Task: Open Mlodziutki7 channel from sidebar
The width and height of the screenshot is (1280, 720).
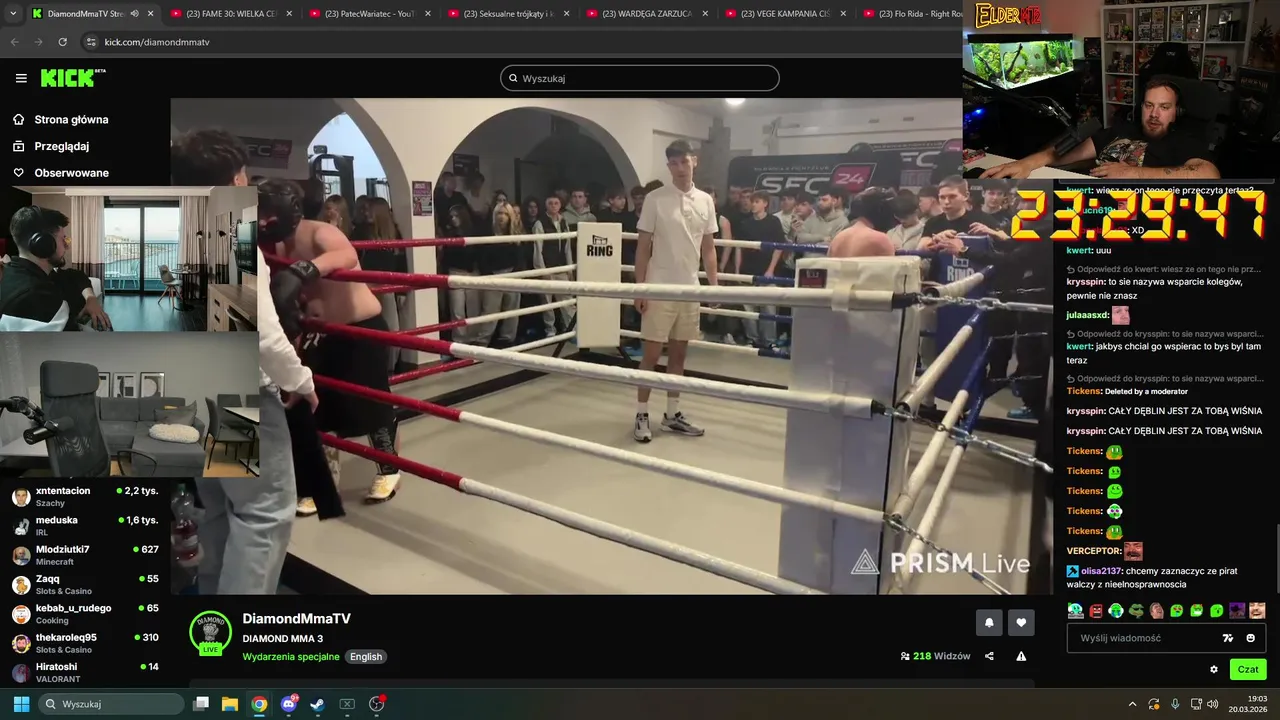Action: click(x=86, y=555)
